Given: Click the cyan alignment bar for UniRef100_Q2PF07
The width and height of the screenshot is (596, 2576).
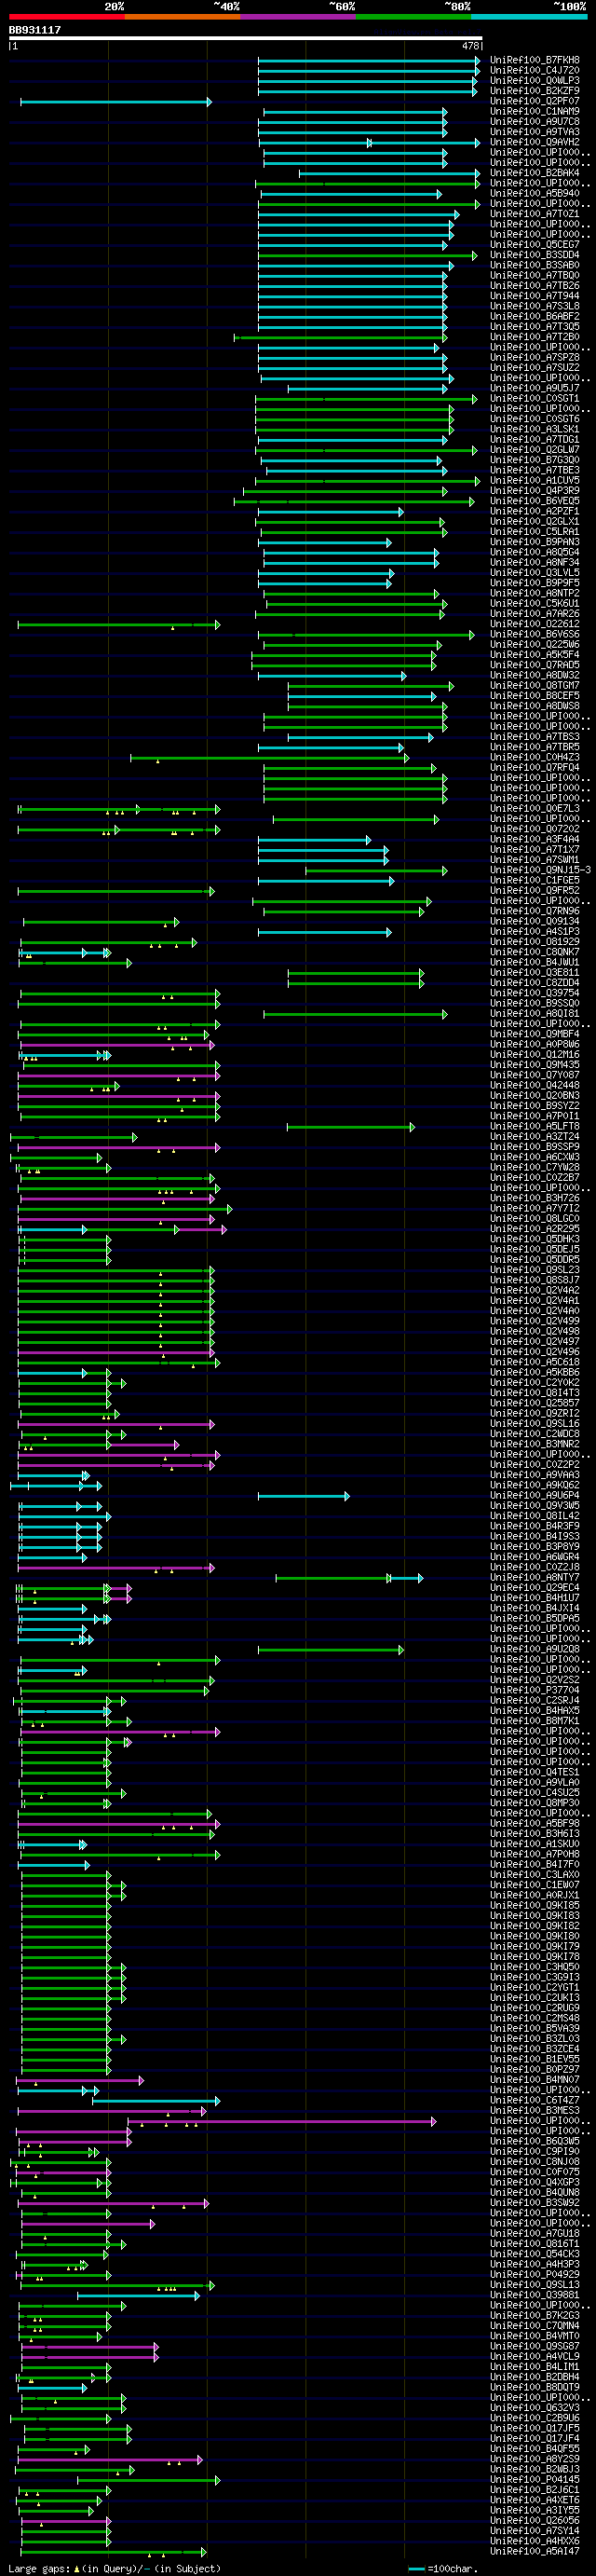Looking at the screenshot, I should click(116, 101).
